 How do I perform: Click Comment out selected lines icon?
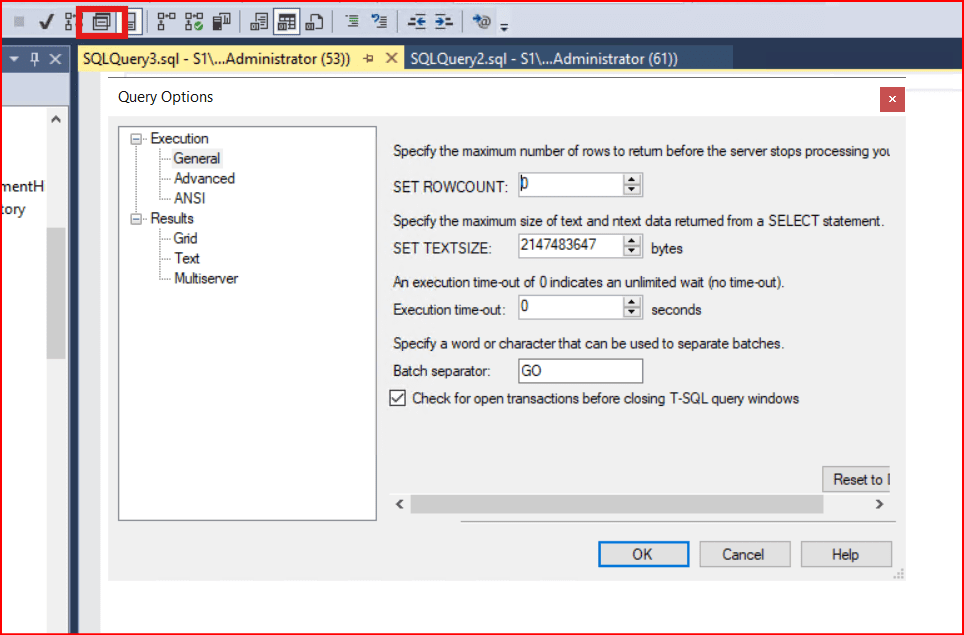(x=352, y=20)
